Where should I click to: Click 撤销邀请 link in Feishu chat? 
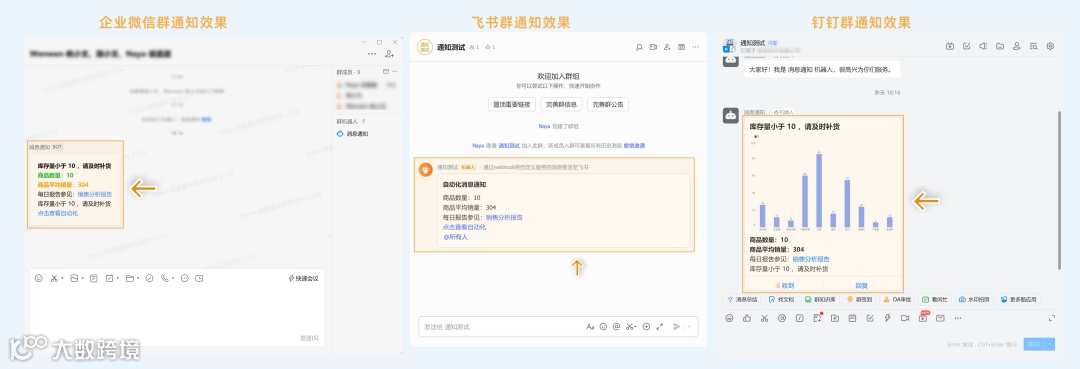point(634,146)
